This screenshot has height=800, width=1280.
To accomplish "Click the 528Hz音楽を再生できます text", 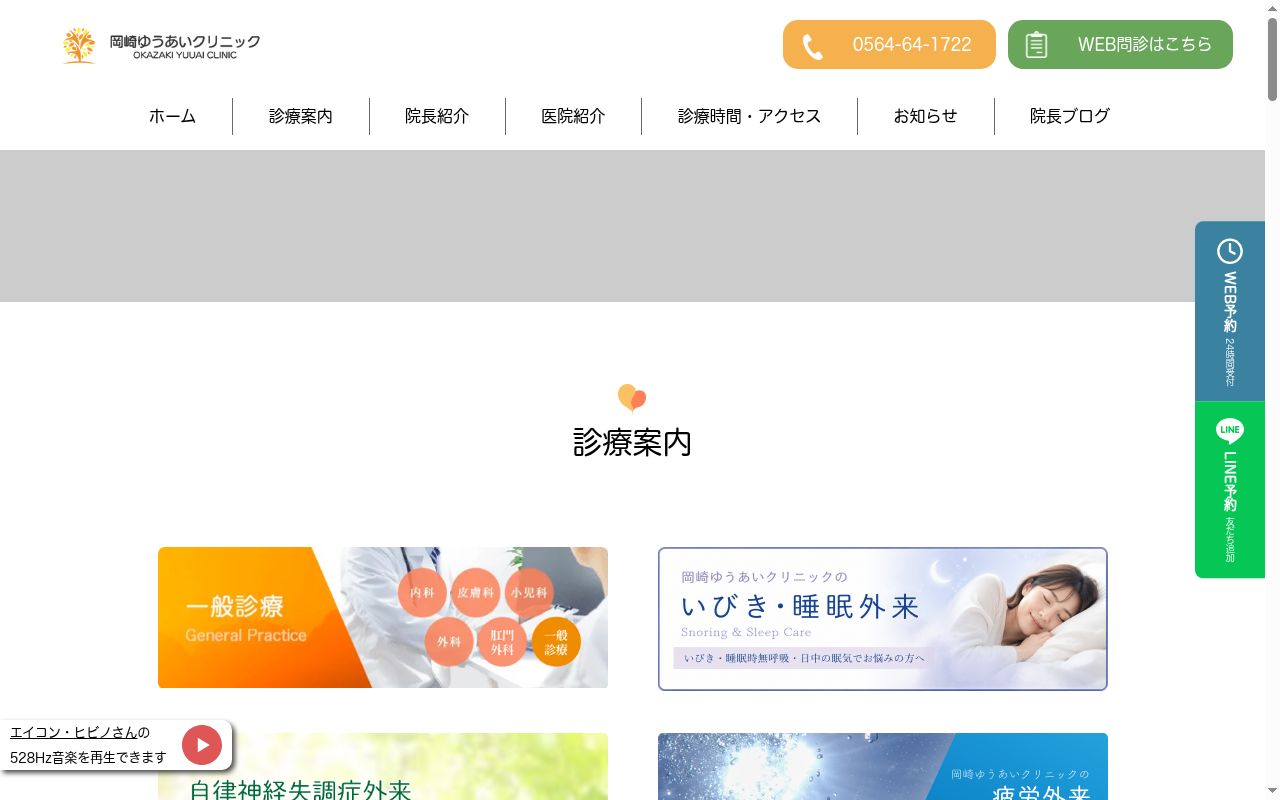I will click(x=88, y=758).
